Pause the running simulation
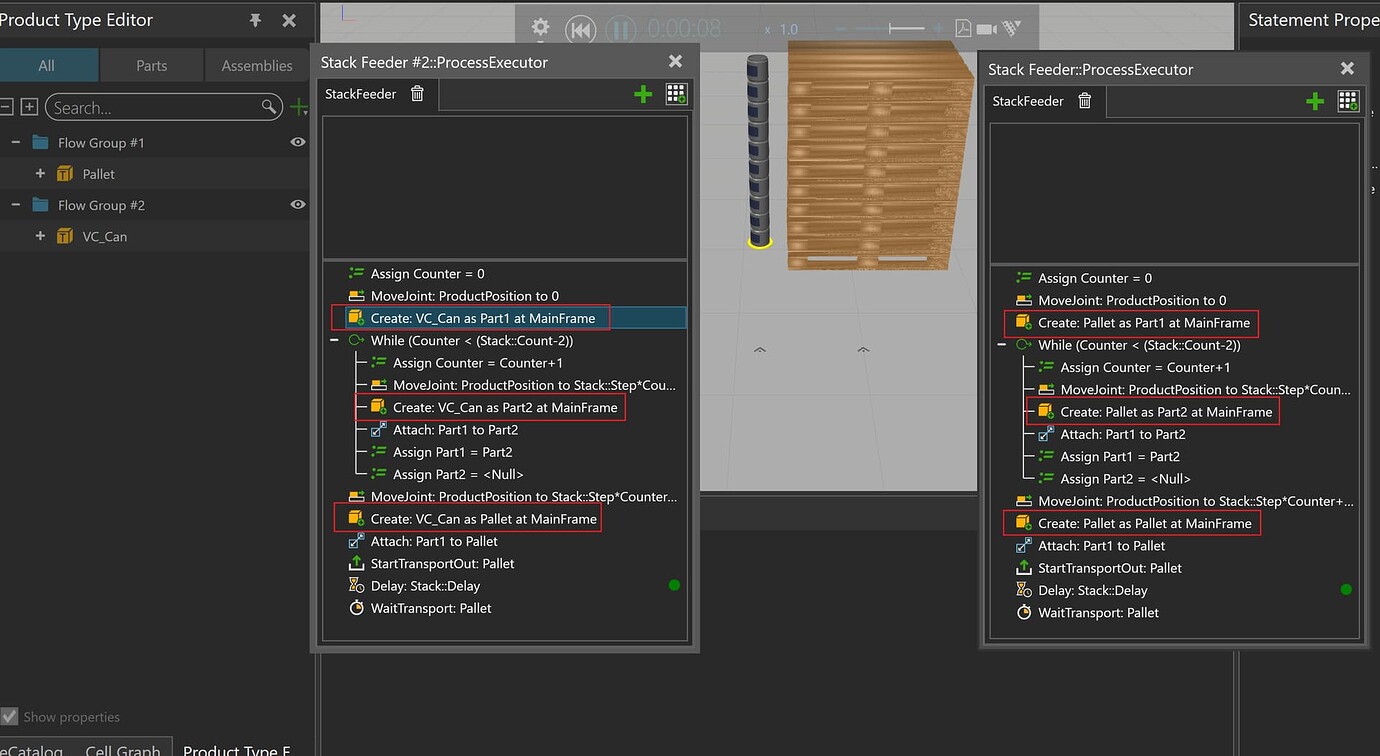The image size is (1380, 756). pyautogui.click(x=620, y=29)
